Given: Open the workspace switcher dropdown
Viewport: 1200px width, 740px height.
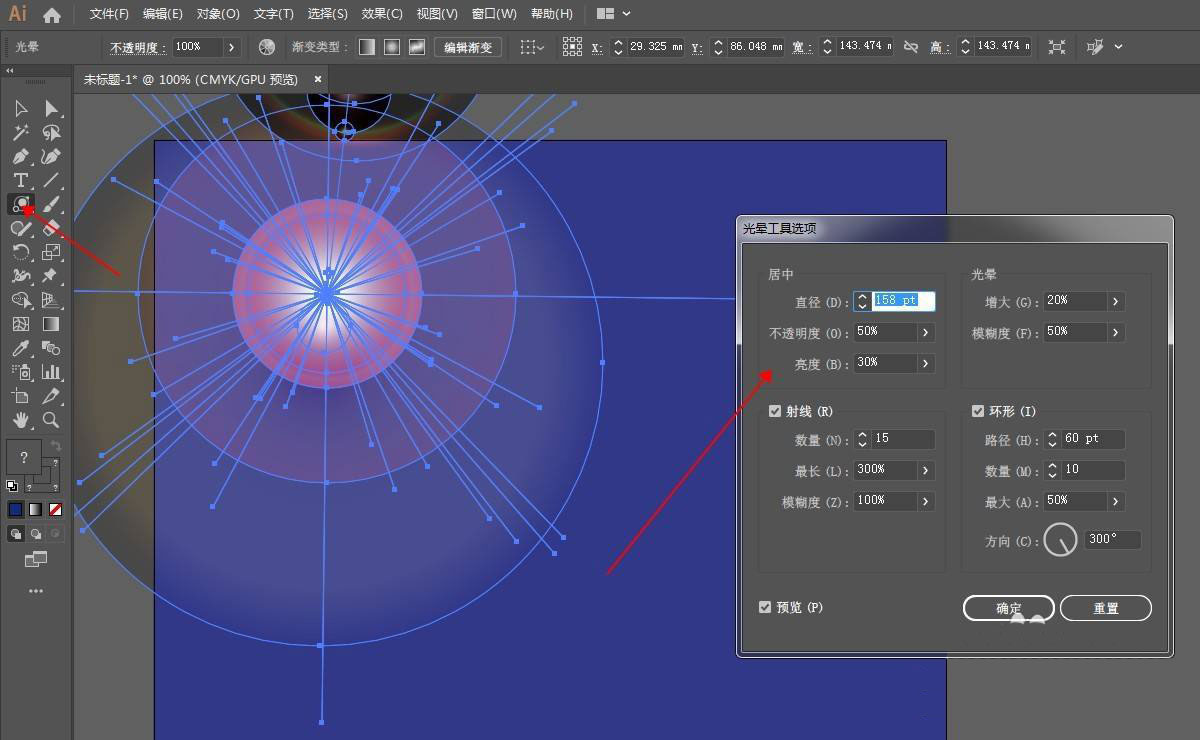Looking at the screenshot, I should coord(614,14).
